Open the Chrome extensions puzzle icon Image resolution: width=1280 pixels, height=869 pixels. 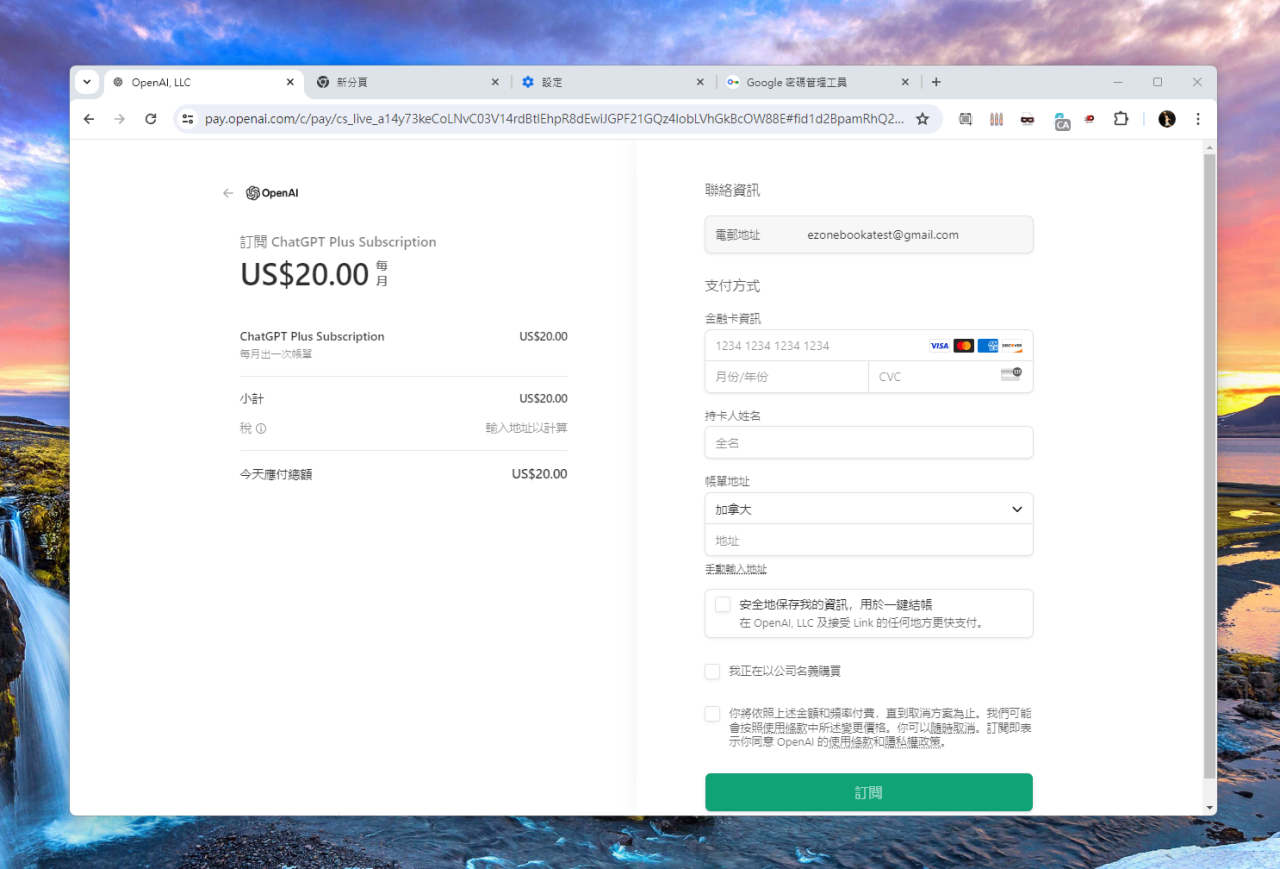point(1120,118)
